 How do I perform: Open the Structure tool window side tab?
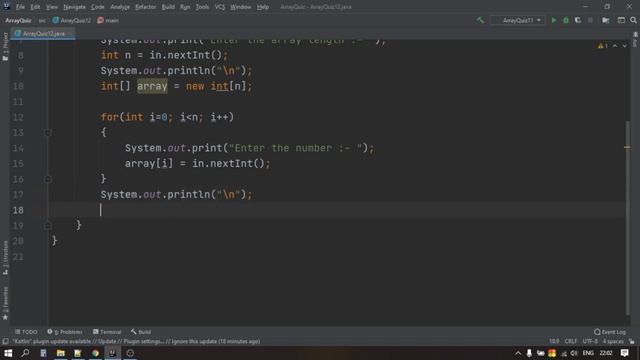(5, 258)
